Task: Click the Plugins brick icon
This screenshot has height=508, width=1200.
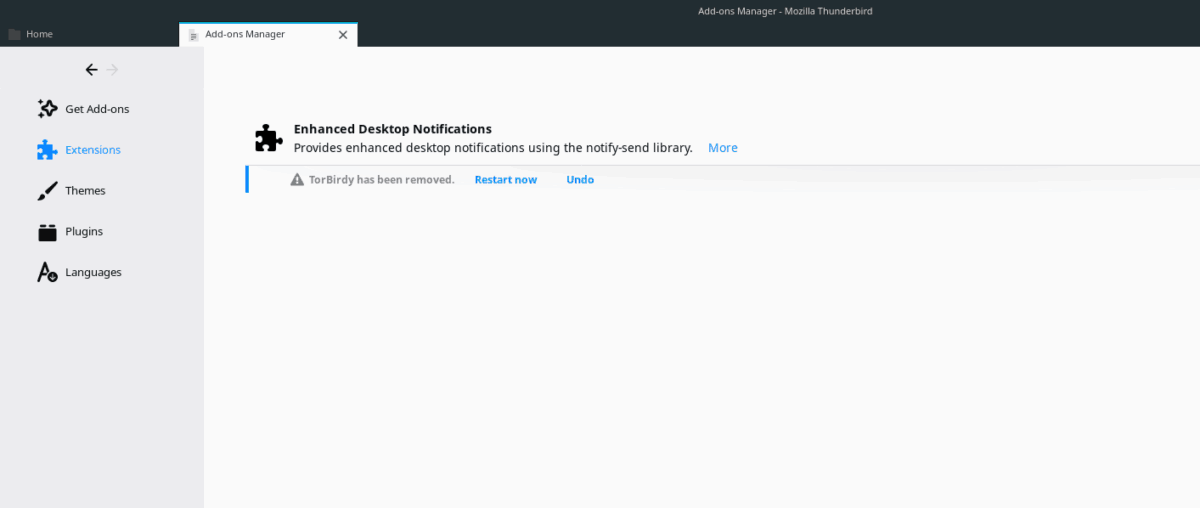Action: [x=47, y=232]
